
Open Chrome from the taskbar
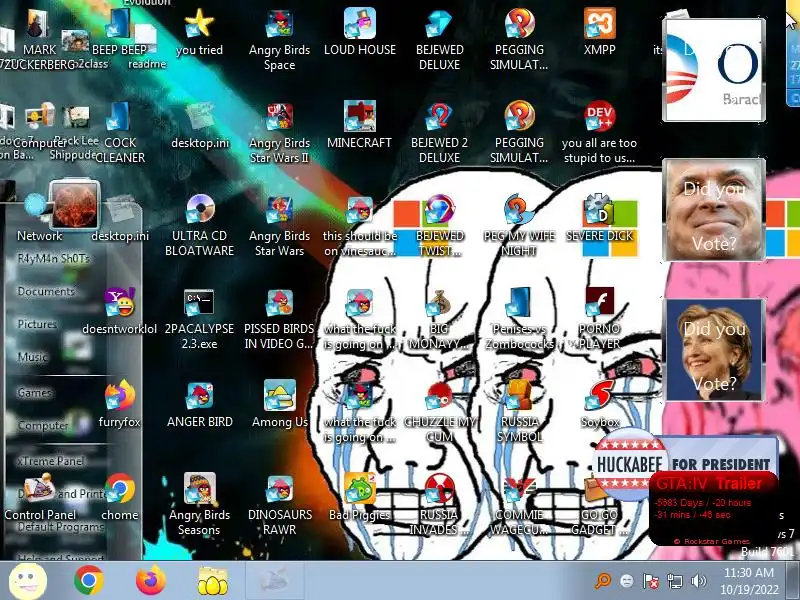tap(88, 581)
